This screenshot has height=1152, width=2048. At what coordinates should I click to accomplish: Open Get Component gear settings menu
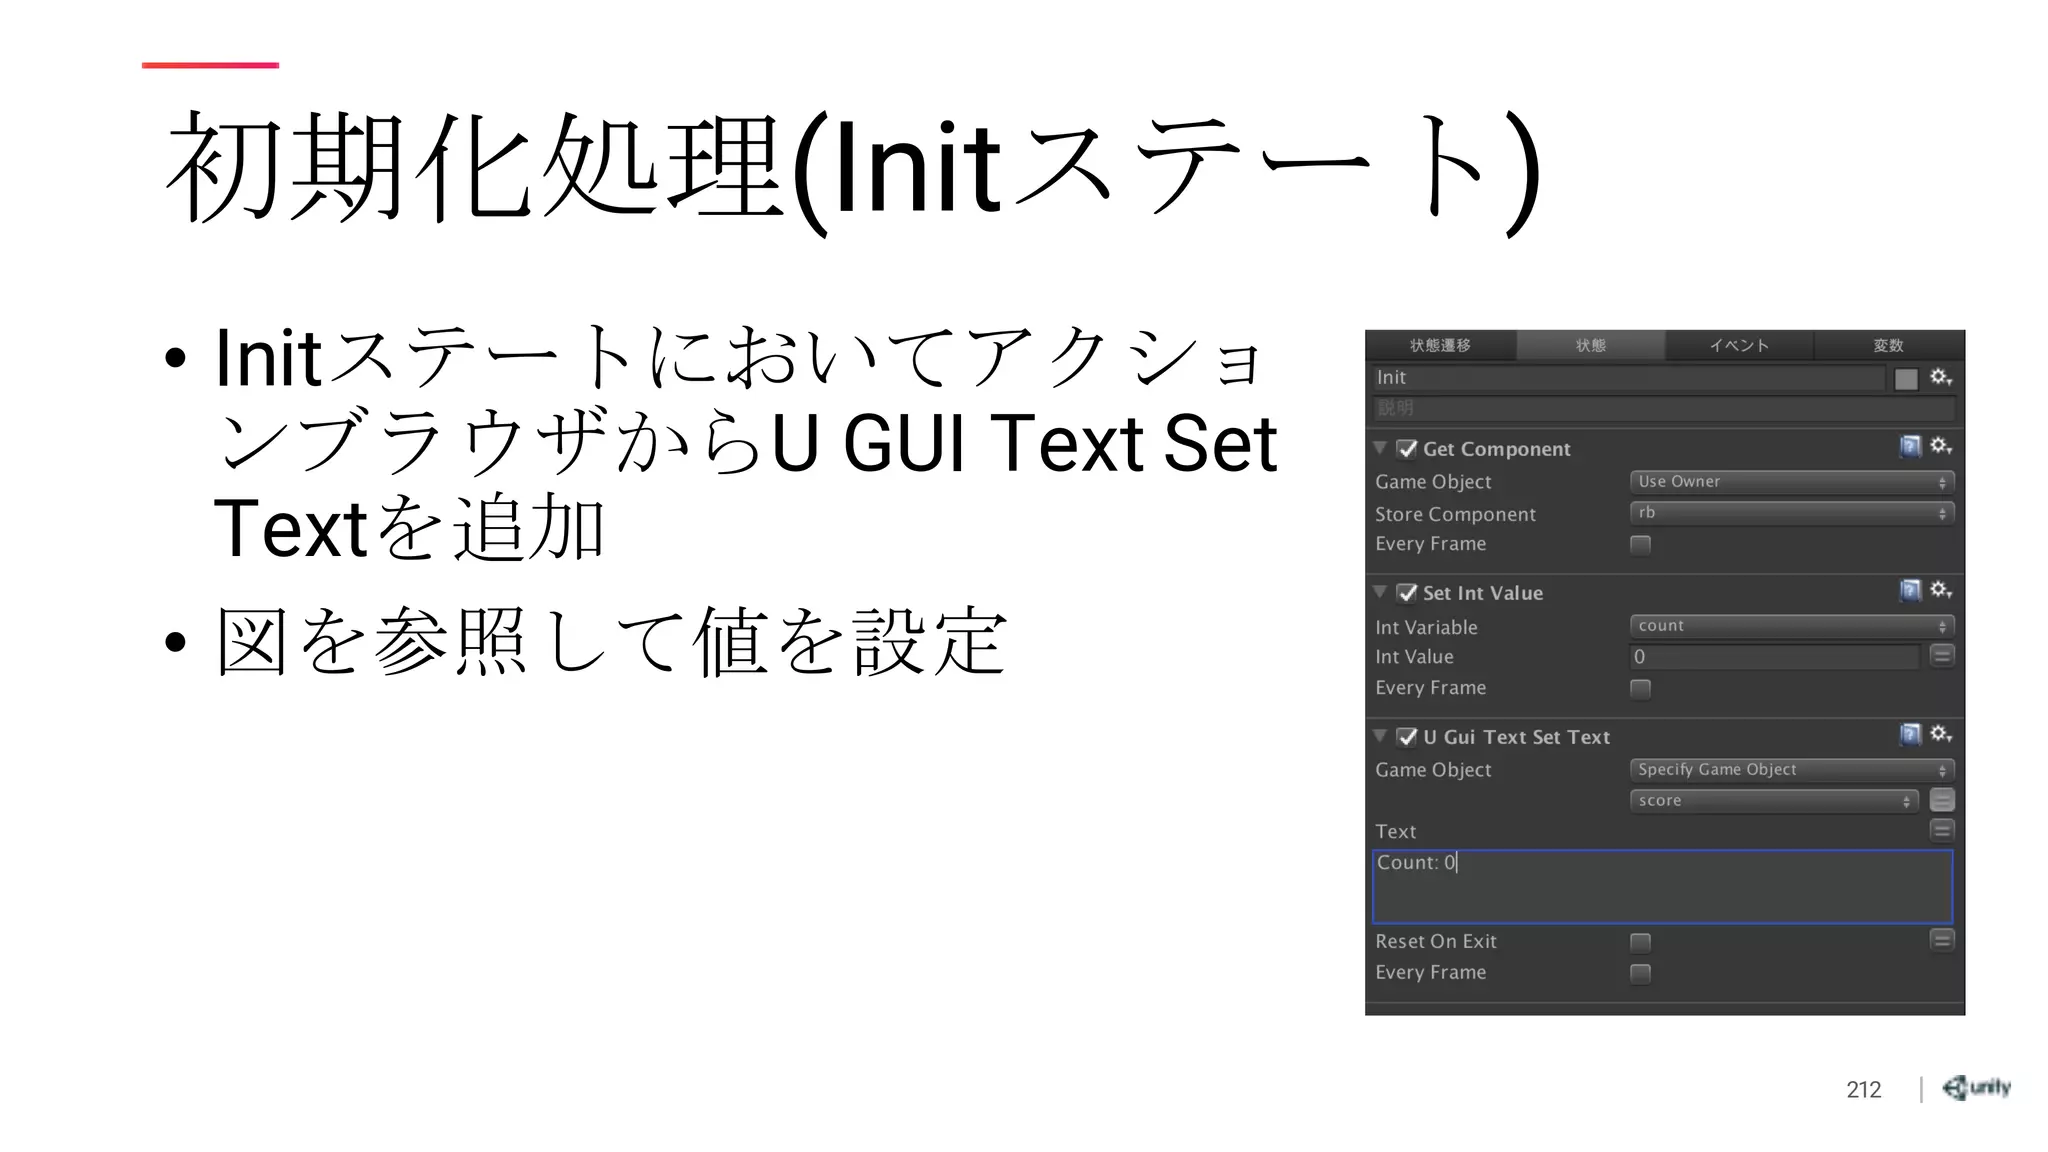point(1940,446)
